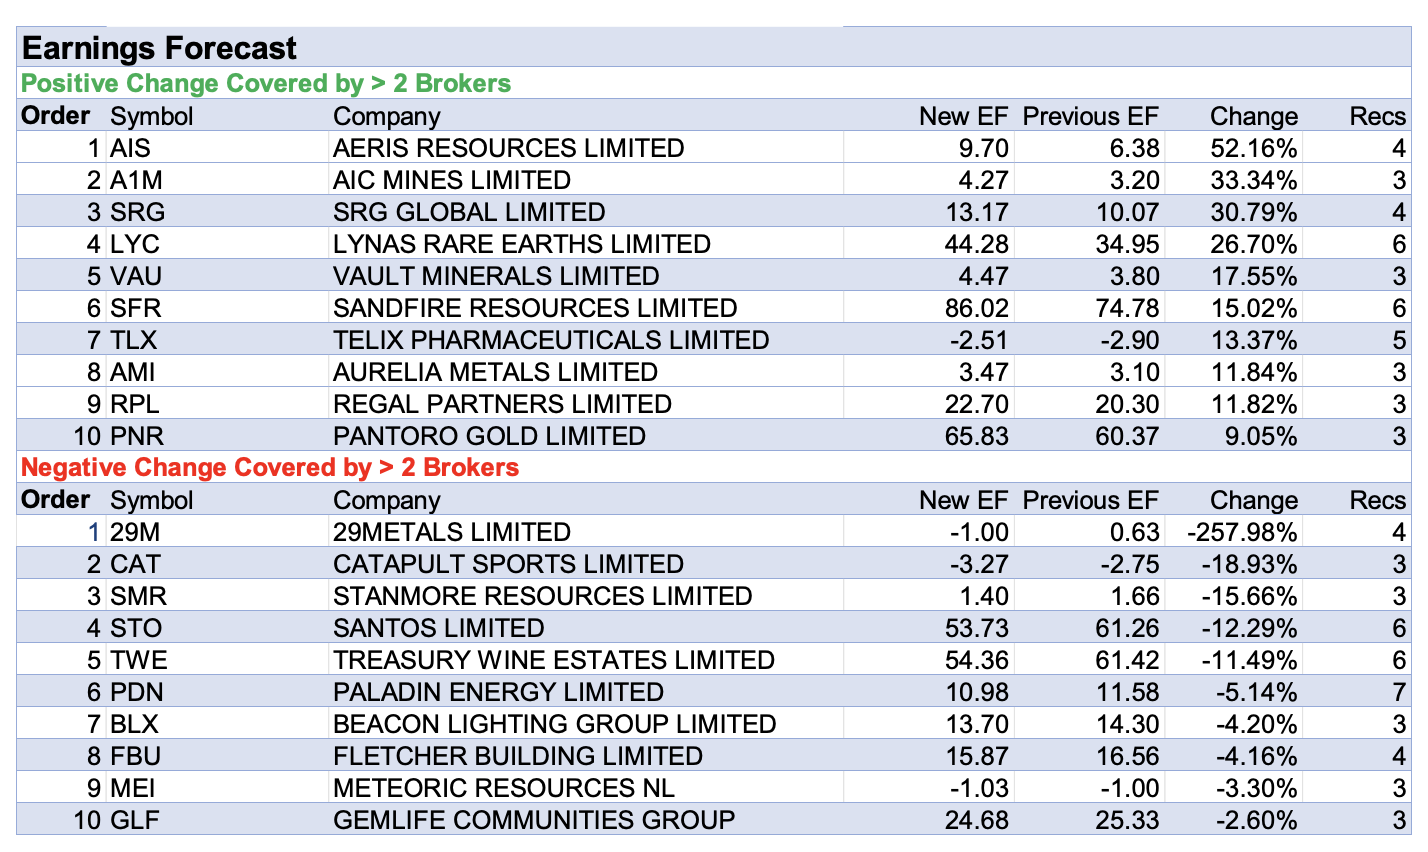Click the New EF value 44.28
1428x852 pixels.
point(977,244)
